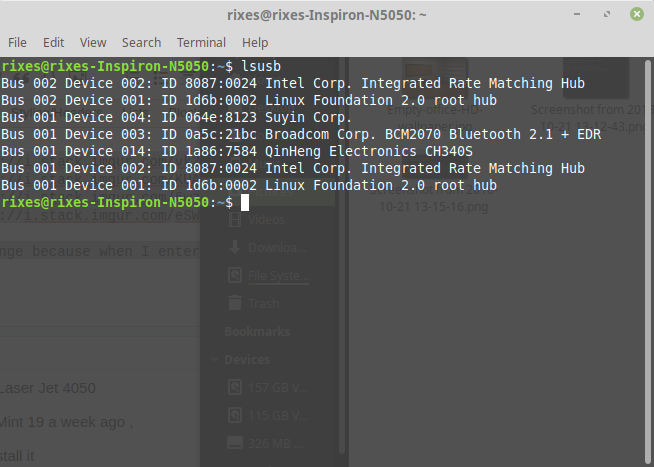Collapse Devices section in background file manager

[x=214, y=359]
